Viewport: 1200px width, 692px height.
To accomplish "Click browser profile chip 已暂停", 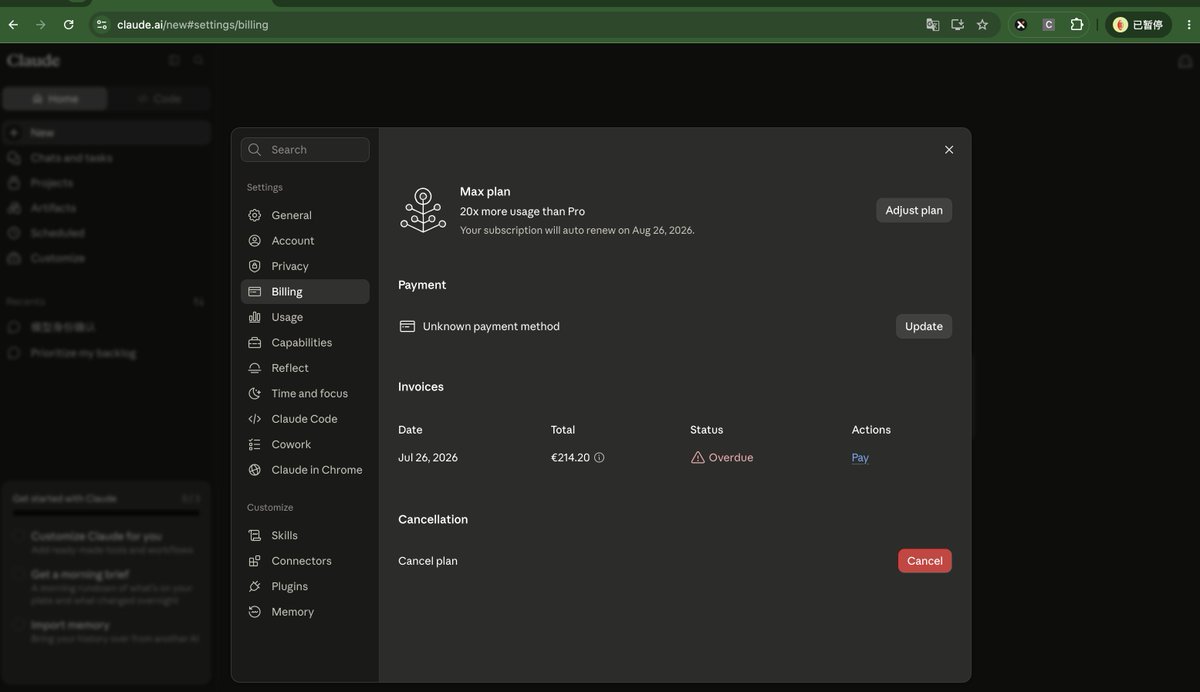I will tap(1138, 24).
